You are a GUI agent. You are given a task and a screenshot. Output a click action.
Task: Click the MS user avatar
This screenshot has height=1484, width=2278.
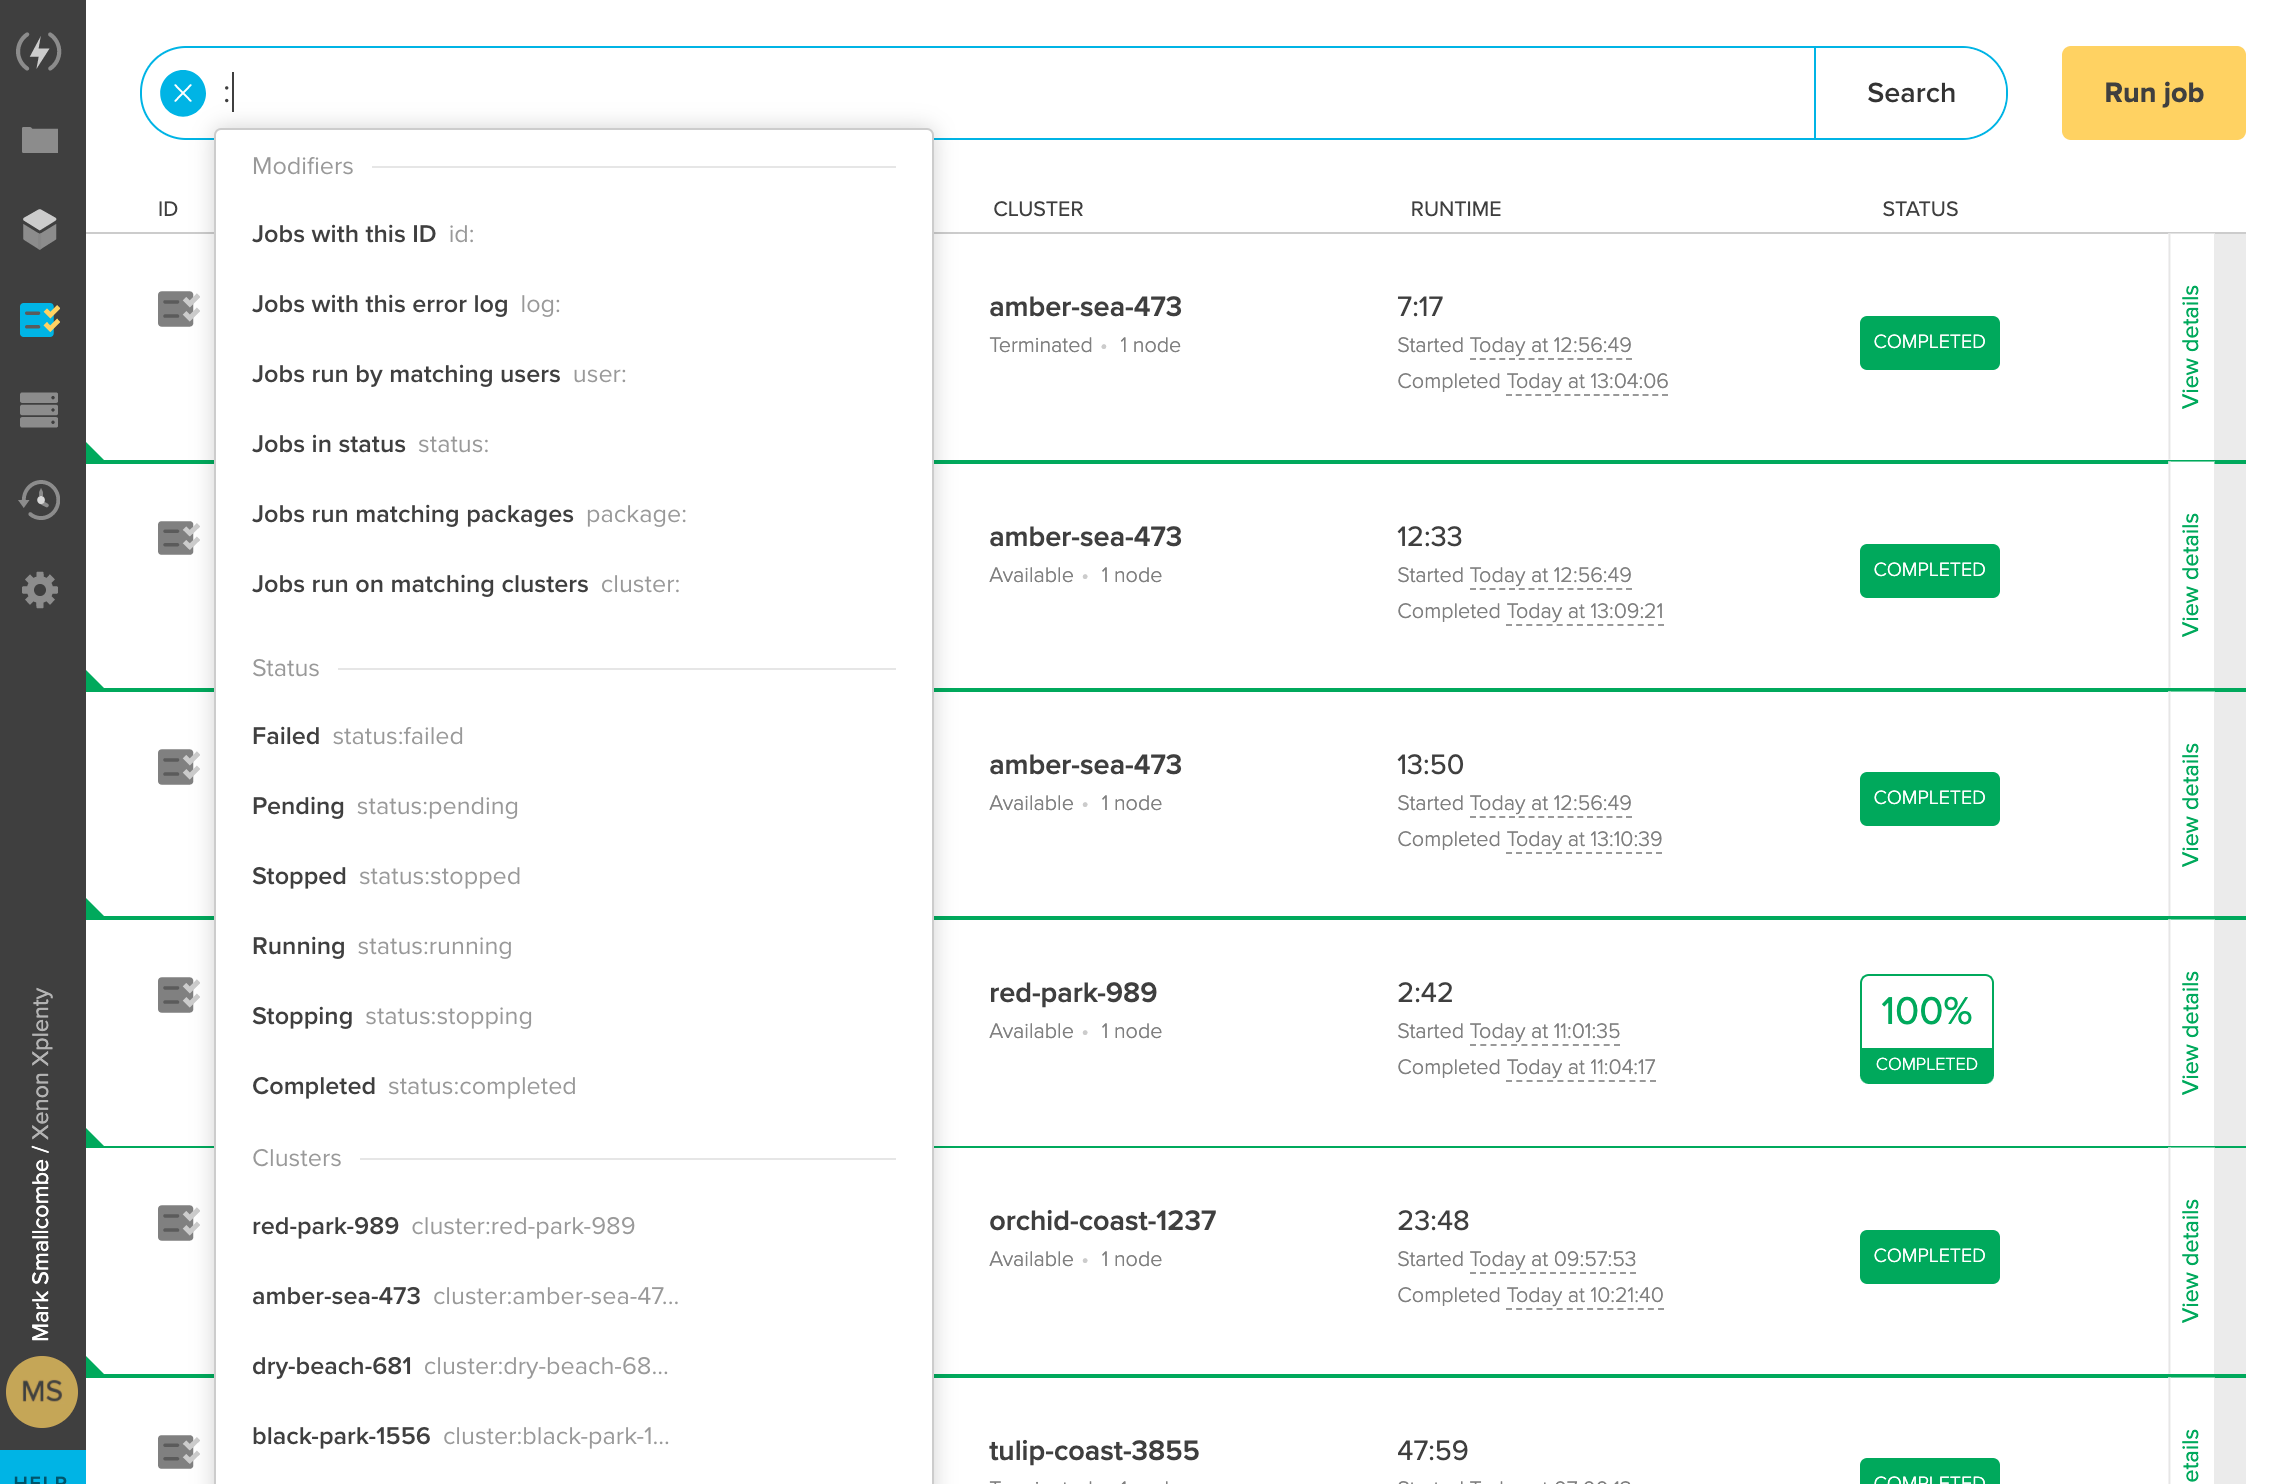(42, 1391)
